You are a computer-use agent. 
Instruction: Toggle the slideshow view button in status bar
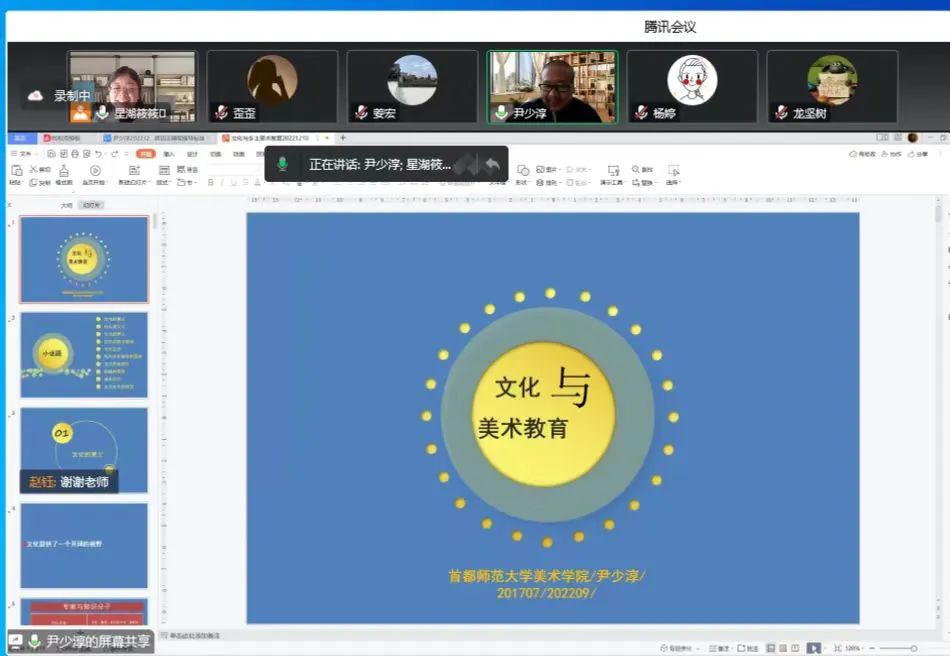tap(814, 648)
